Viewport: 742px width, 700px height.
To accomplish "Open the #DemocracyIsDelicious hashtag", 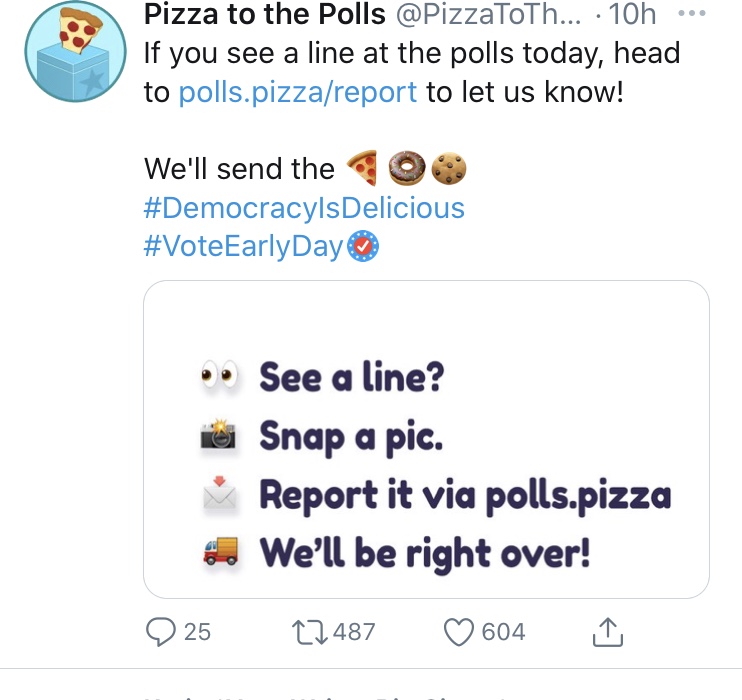I will tap(304, 208).
